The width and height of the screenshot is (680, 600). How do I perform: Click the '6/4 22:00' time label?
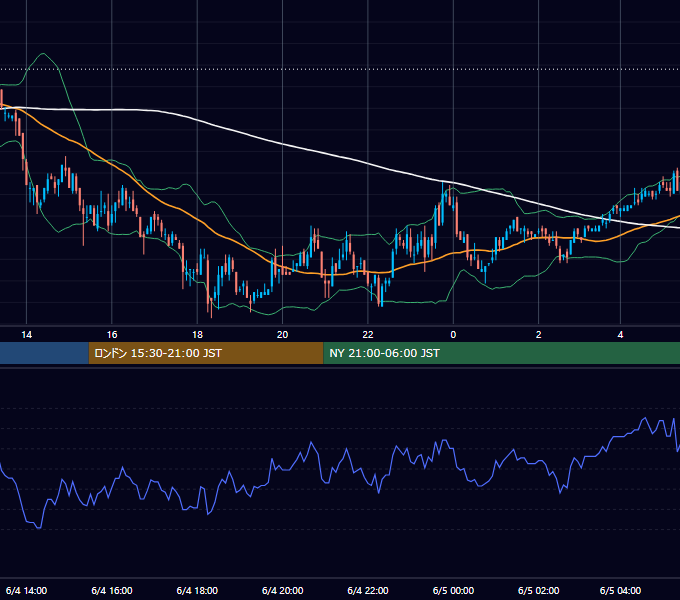pos(368,590)
